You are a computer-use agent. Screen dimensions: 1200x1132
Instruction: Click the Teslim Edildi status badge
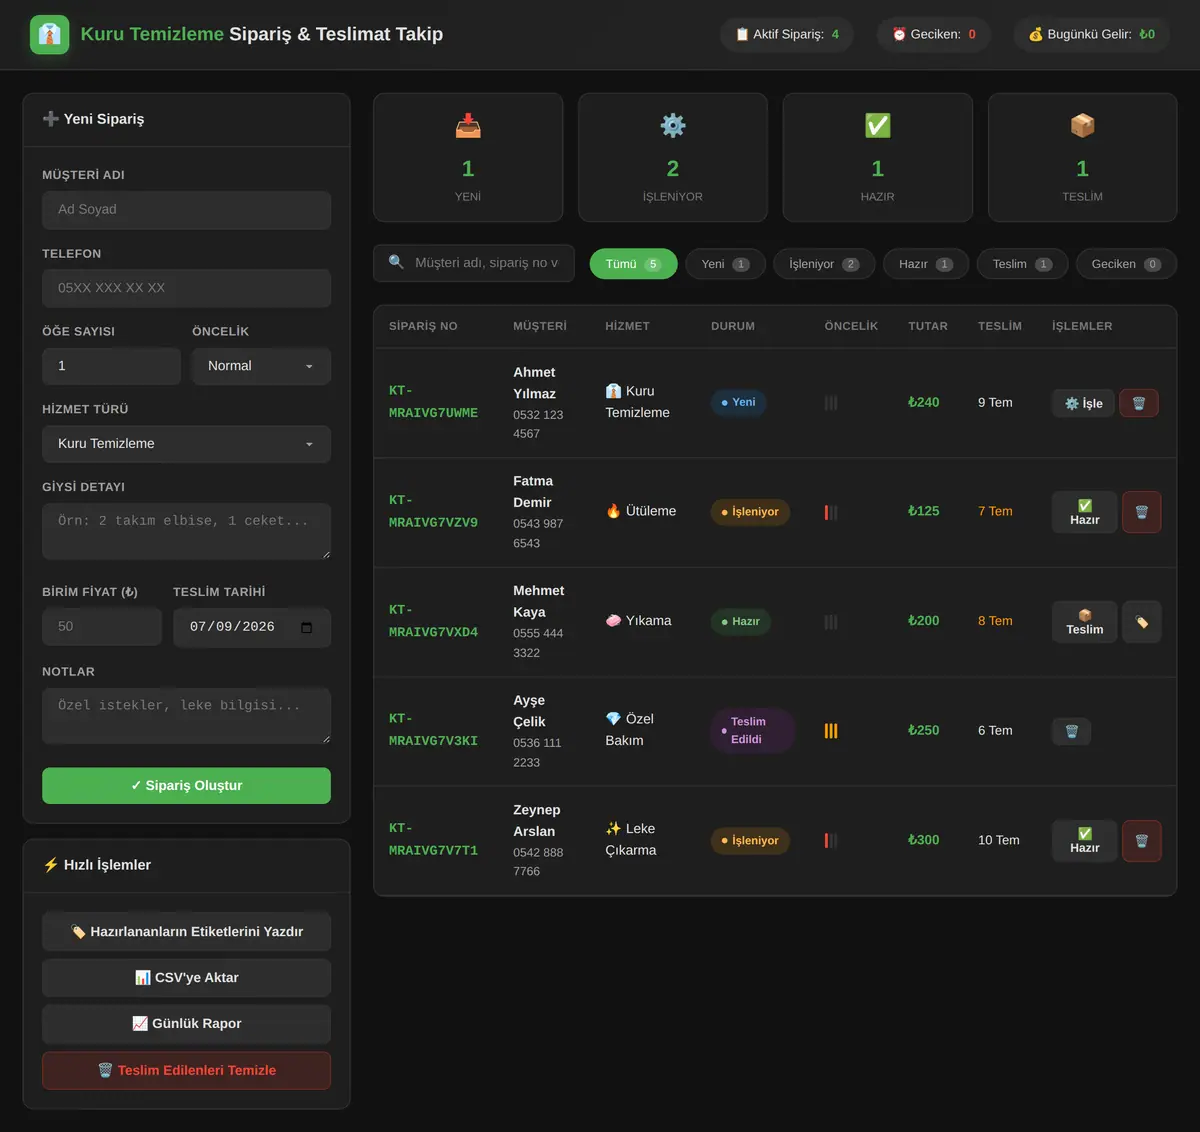pyautogui.click(x=752, y=731)
